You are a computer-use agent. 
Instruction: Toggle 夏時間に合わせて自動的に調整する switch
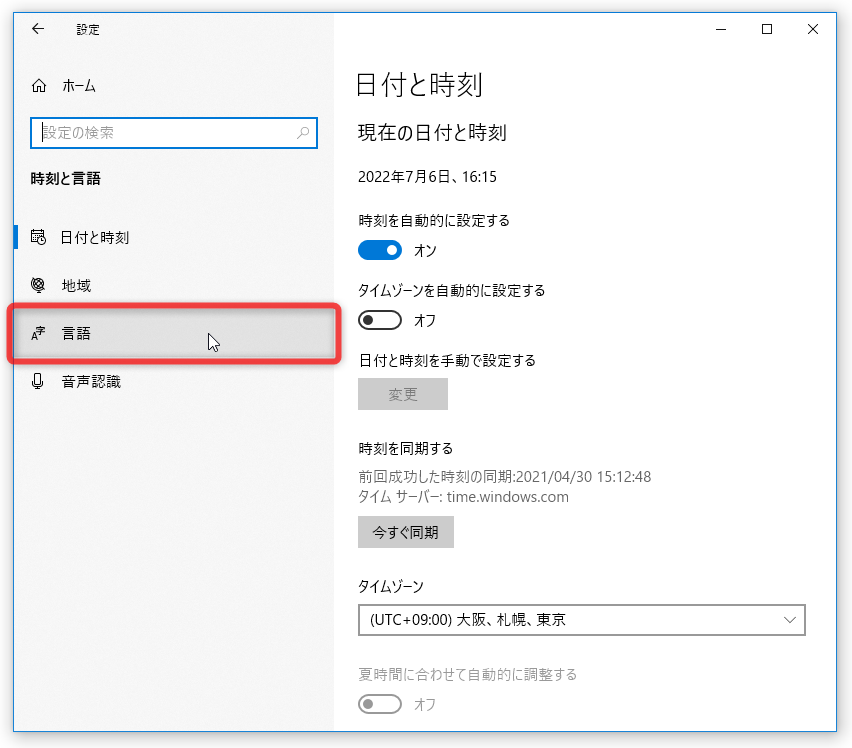pyautogui.click(x=380, y=704)
